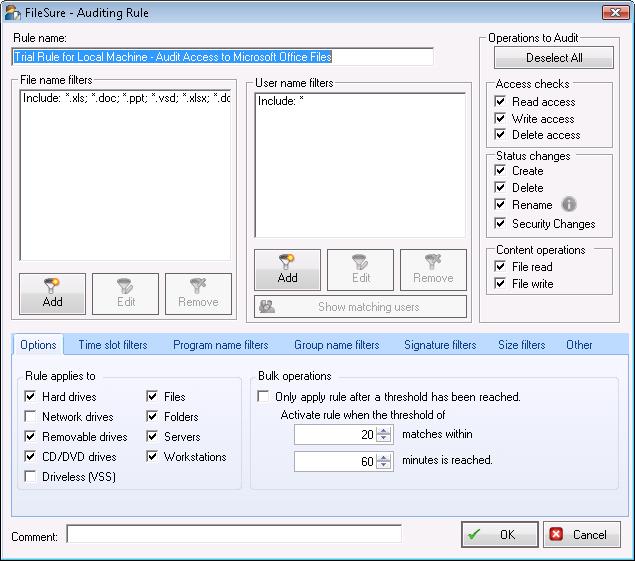Screen dimensions: 635x561
Task: Select the 'Include: *.xls; *.doc' filter entry
Action: pyautogui.click(x=126, y=98)
